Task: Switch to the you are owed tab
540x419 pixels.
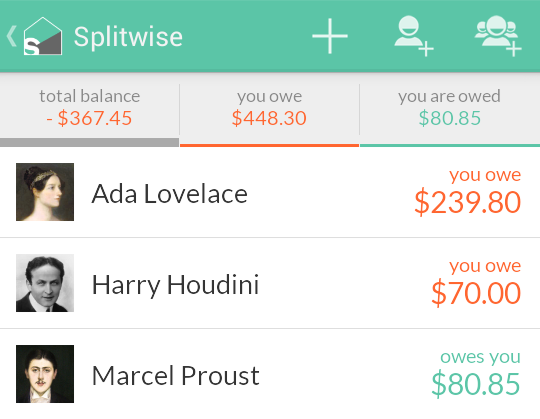Action: tap(450, 110)
